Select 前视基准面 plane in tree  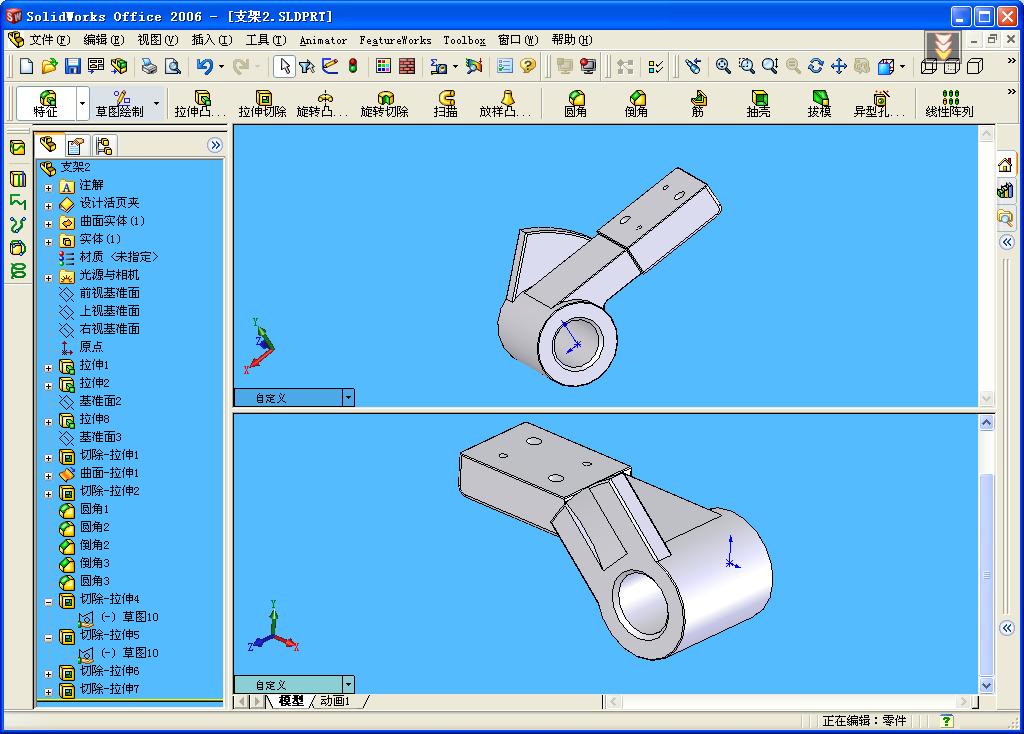coord(109,293)
